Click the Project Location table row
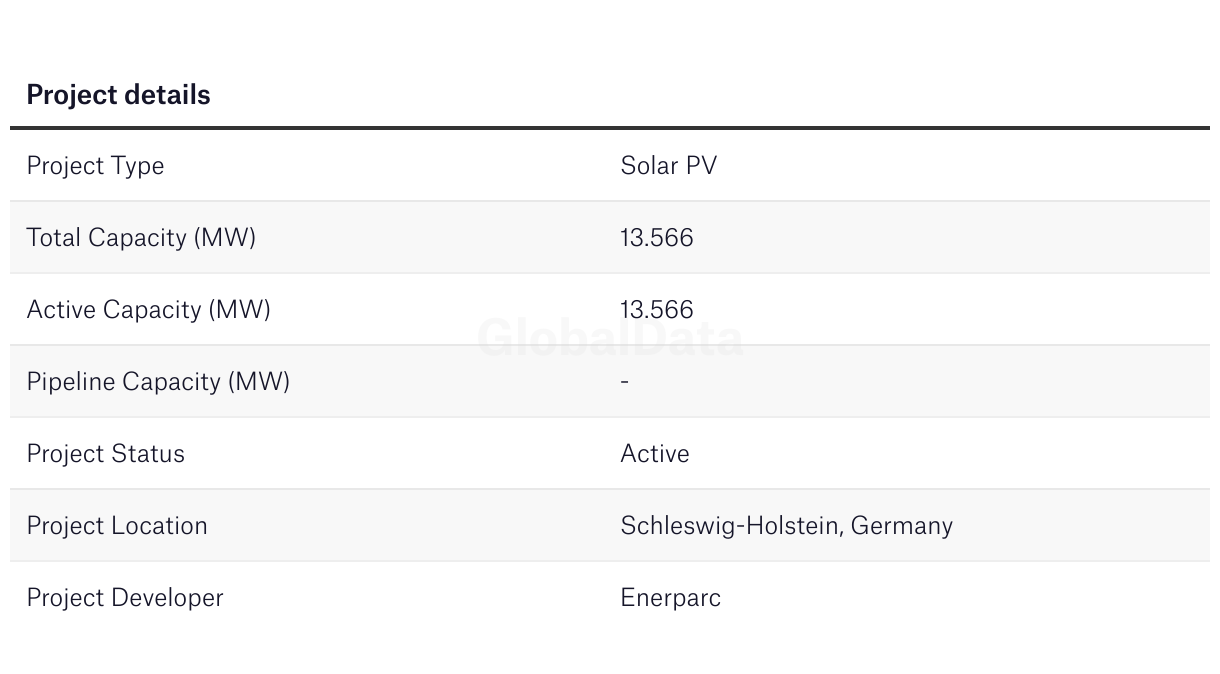Viewport: 1220px width, 674px height. [x=610, y=525]
